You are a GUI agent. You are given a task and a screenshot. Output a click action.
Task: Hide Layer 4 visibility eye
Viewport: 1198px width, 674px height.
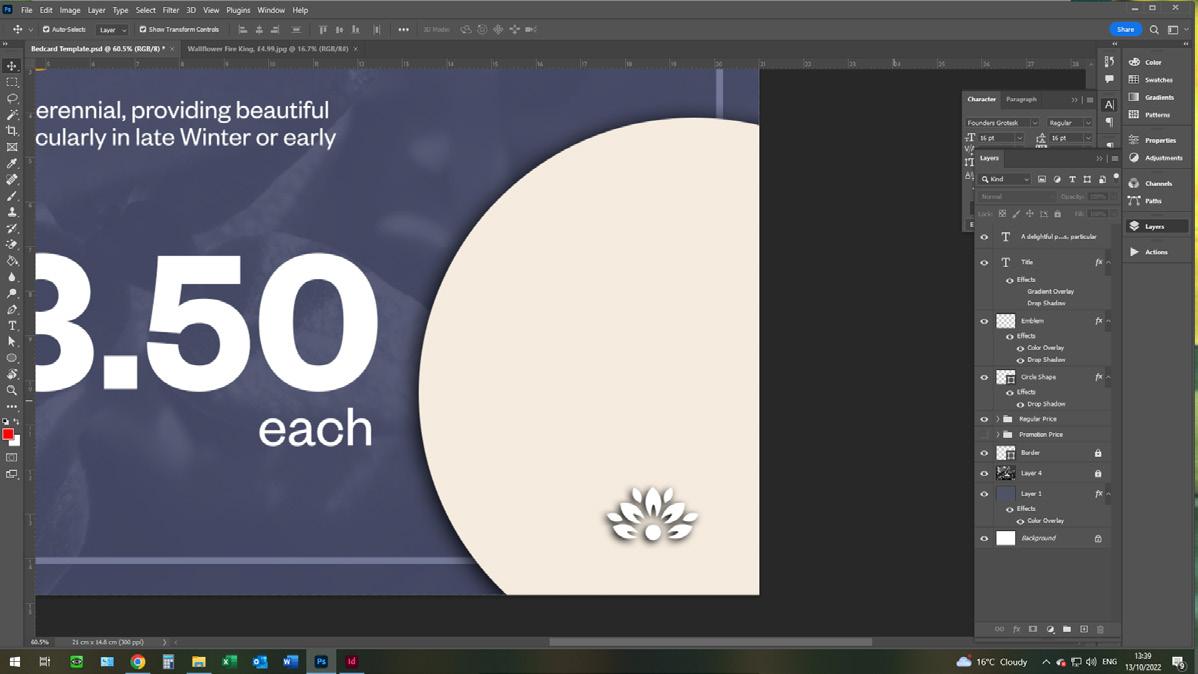(x=984, y=473)
